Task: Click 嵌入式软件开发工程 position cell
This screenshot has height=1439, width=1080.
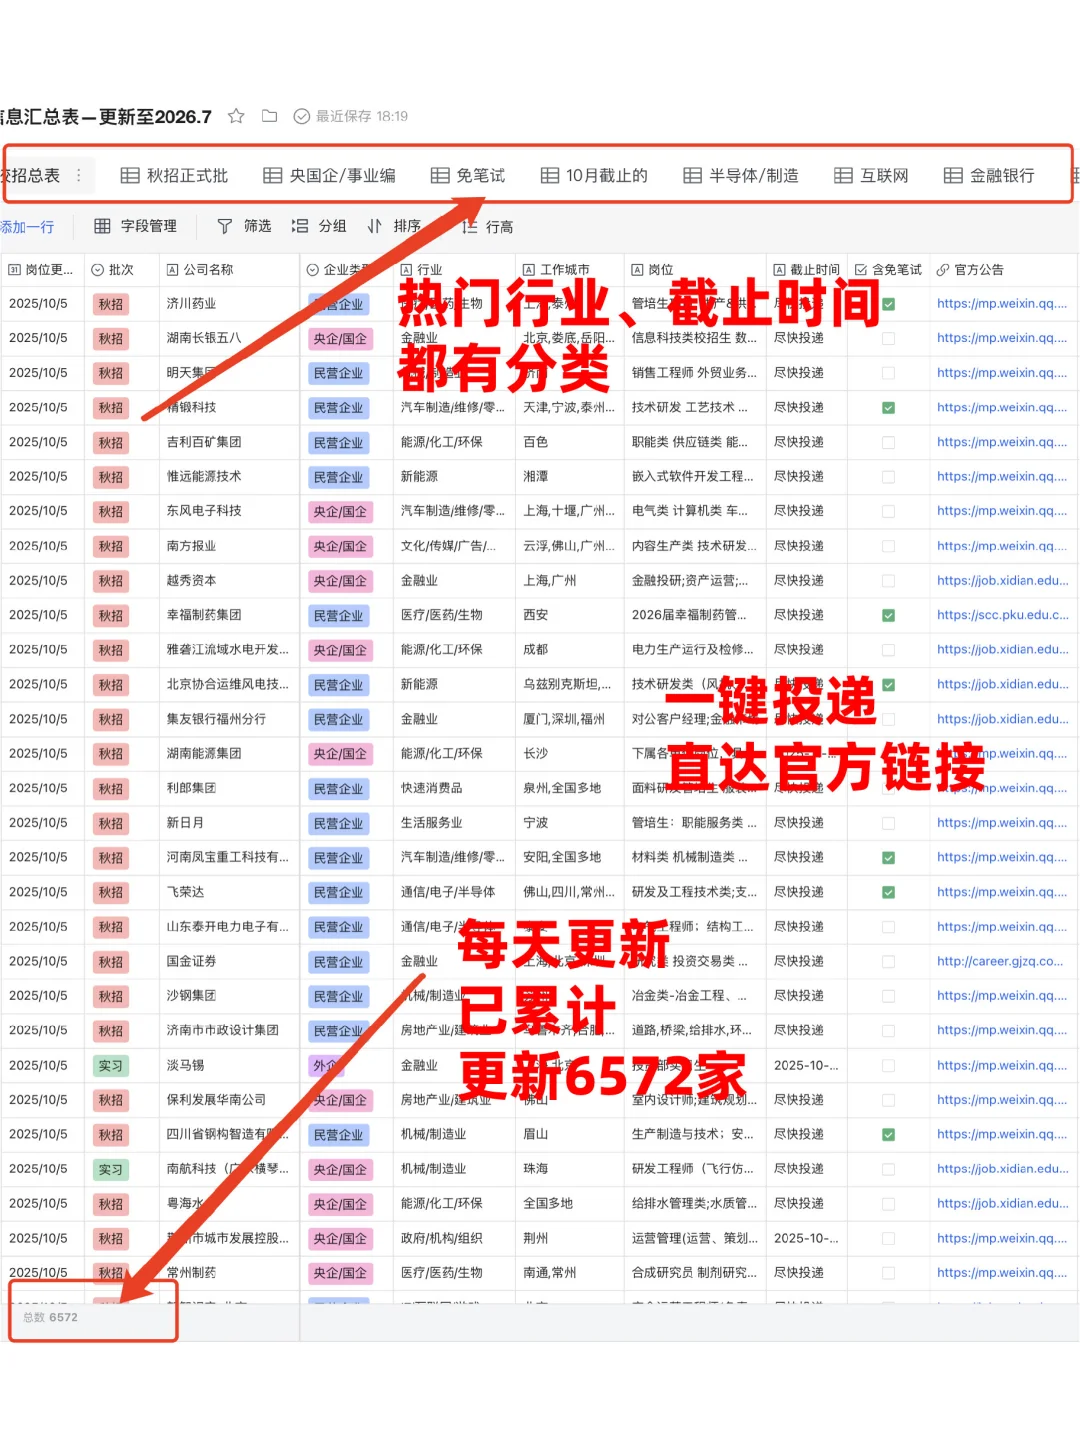Action: (695, 477)
